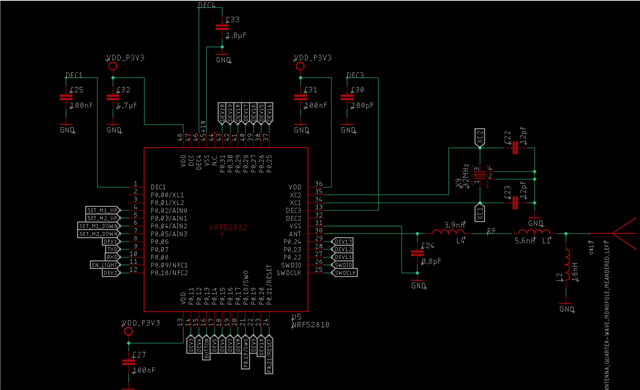640x390 pixels.
Task: Select the DEV11 net label
Action: point(342,257)
